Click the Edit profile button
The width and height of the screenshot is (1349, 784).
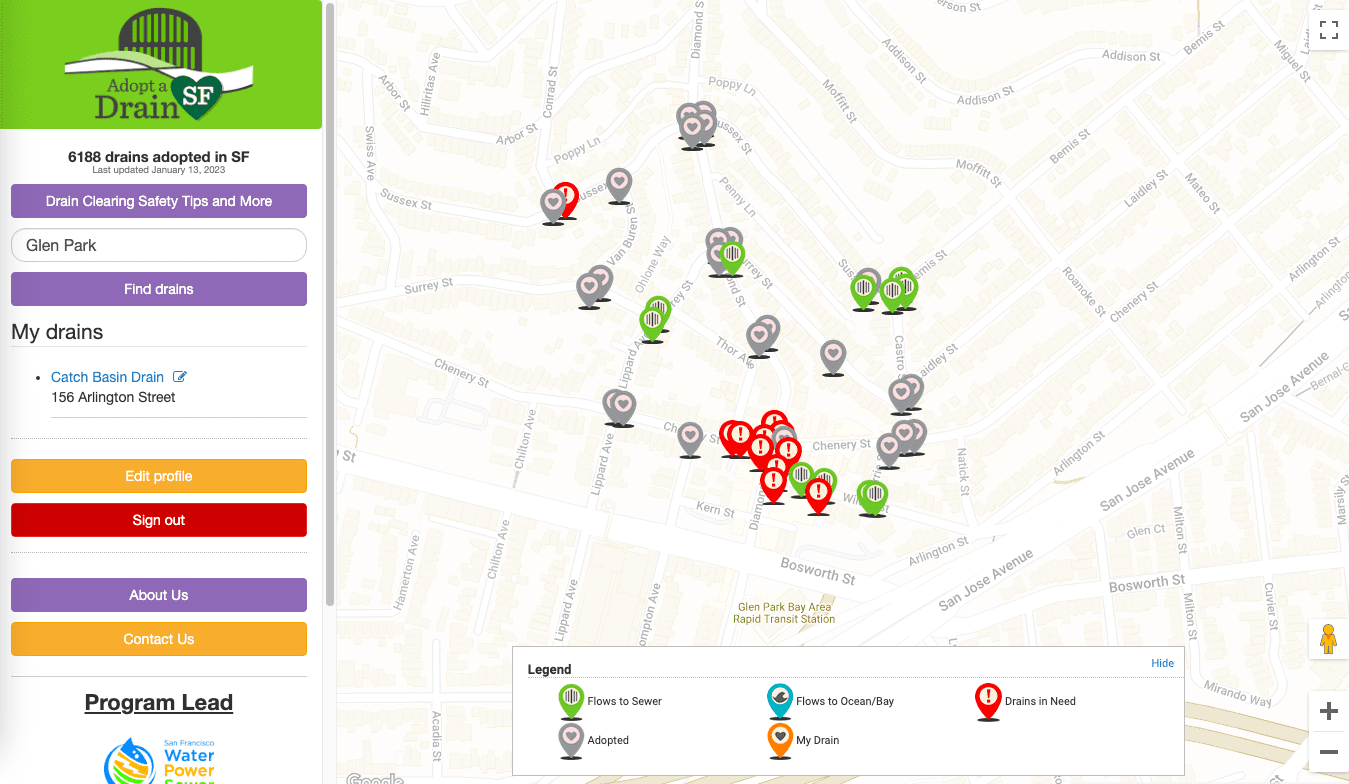(159, 476)
